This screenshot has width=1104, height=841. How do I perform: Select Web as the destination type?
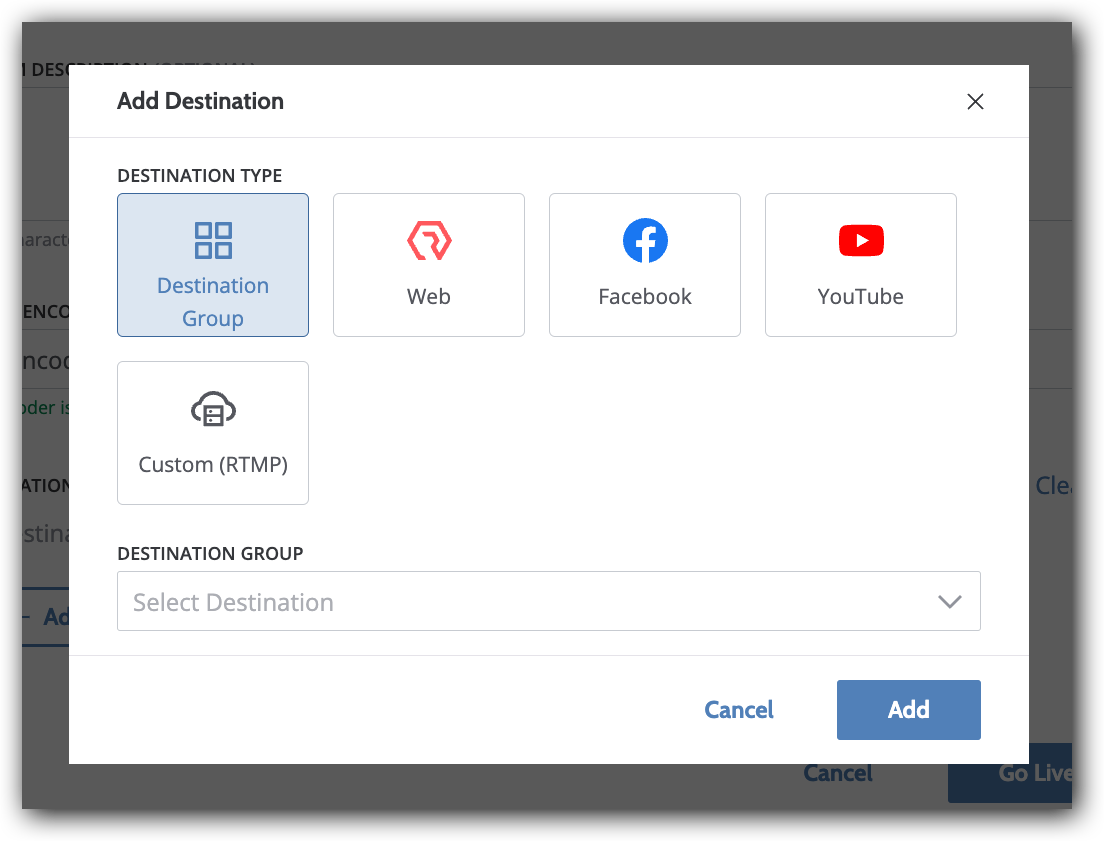coord(428,265)
